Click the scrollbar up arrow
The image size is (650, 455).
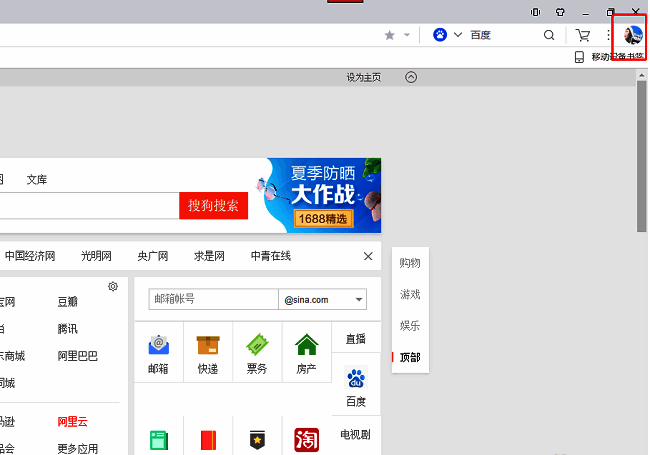tap(642, 75)
